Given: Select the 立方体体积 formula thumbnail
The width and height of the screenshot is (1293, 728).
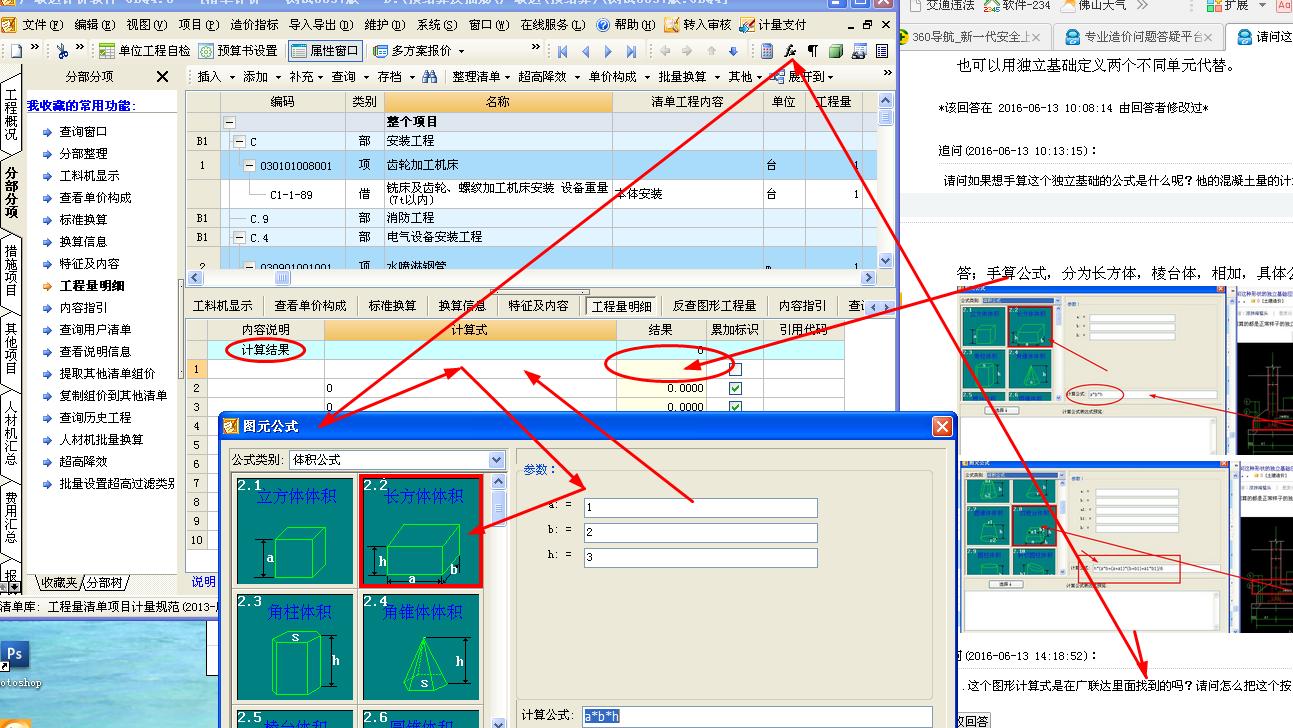Looking at the screenshot, I should [295, 530].
